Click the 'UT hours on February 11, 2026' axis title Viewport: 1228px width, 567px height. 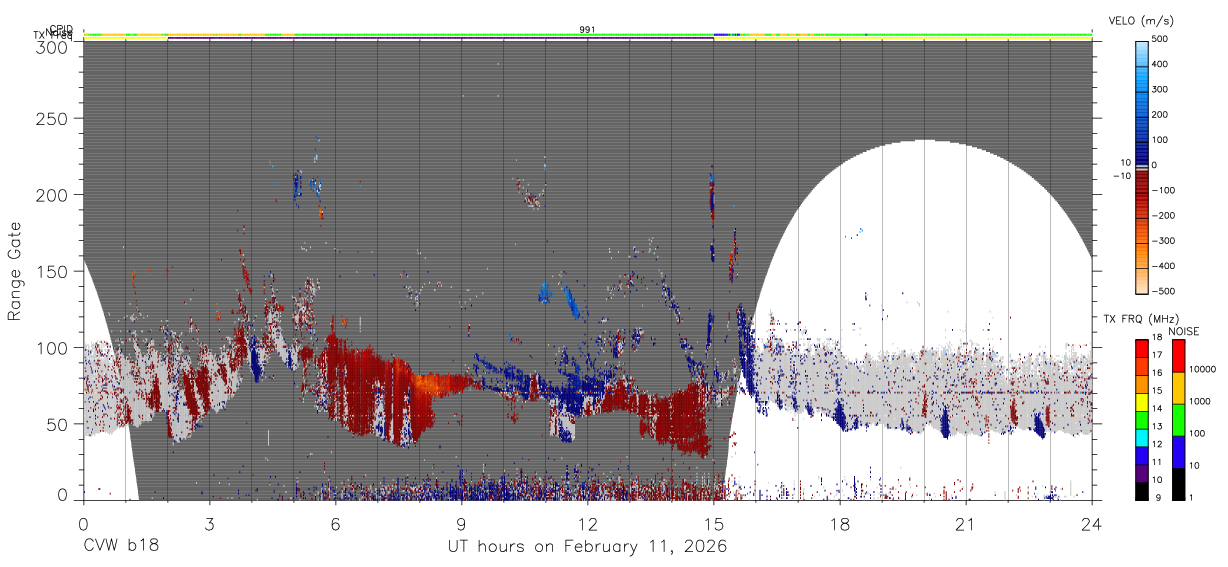click(x=587, y=547)
